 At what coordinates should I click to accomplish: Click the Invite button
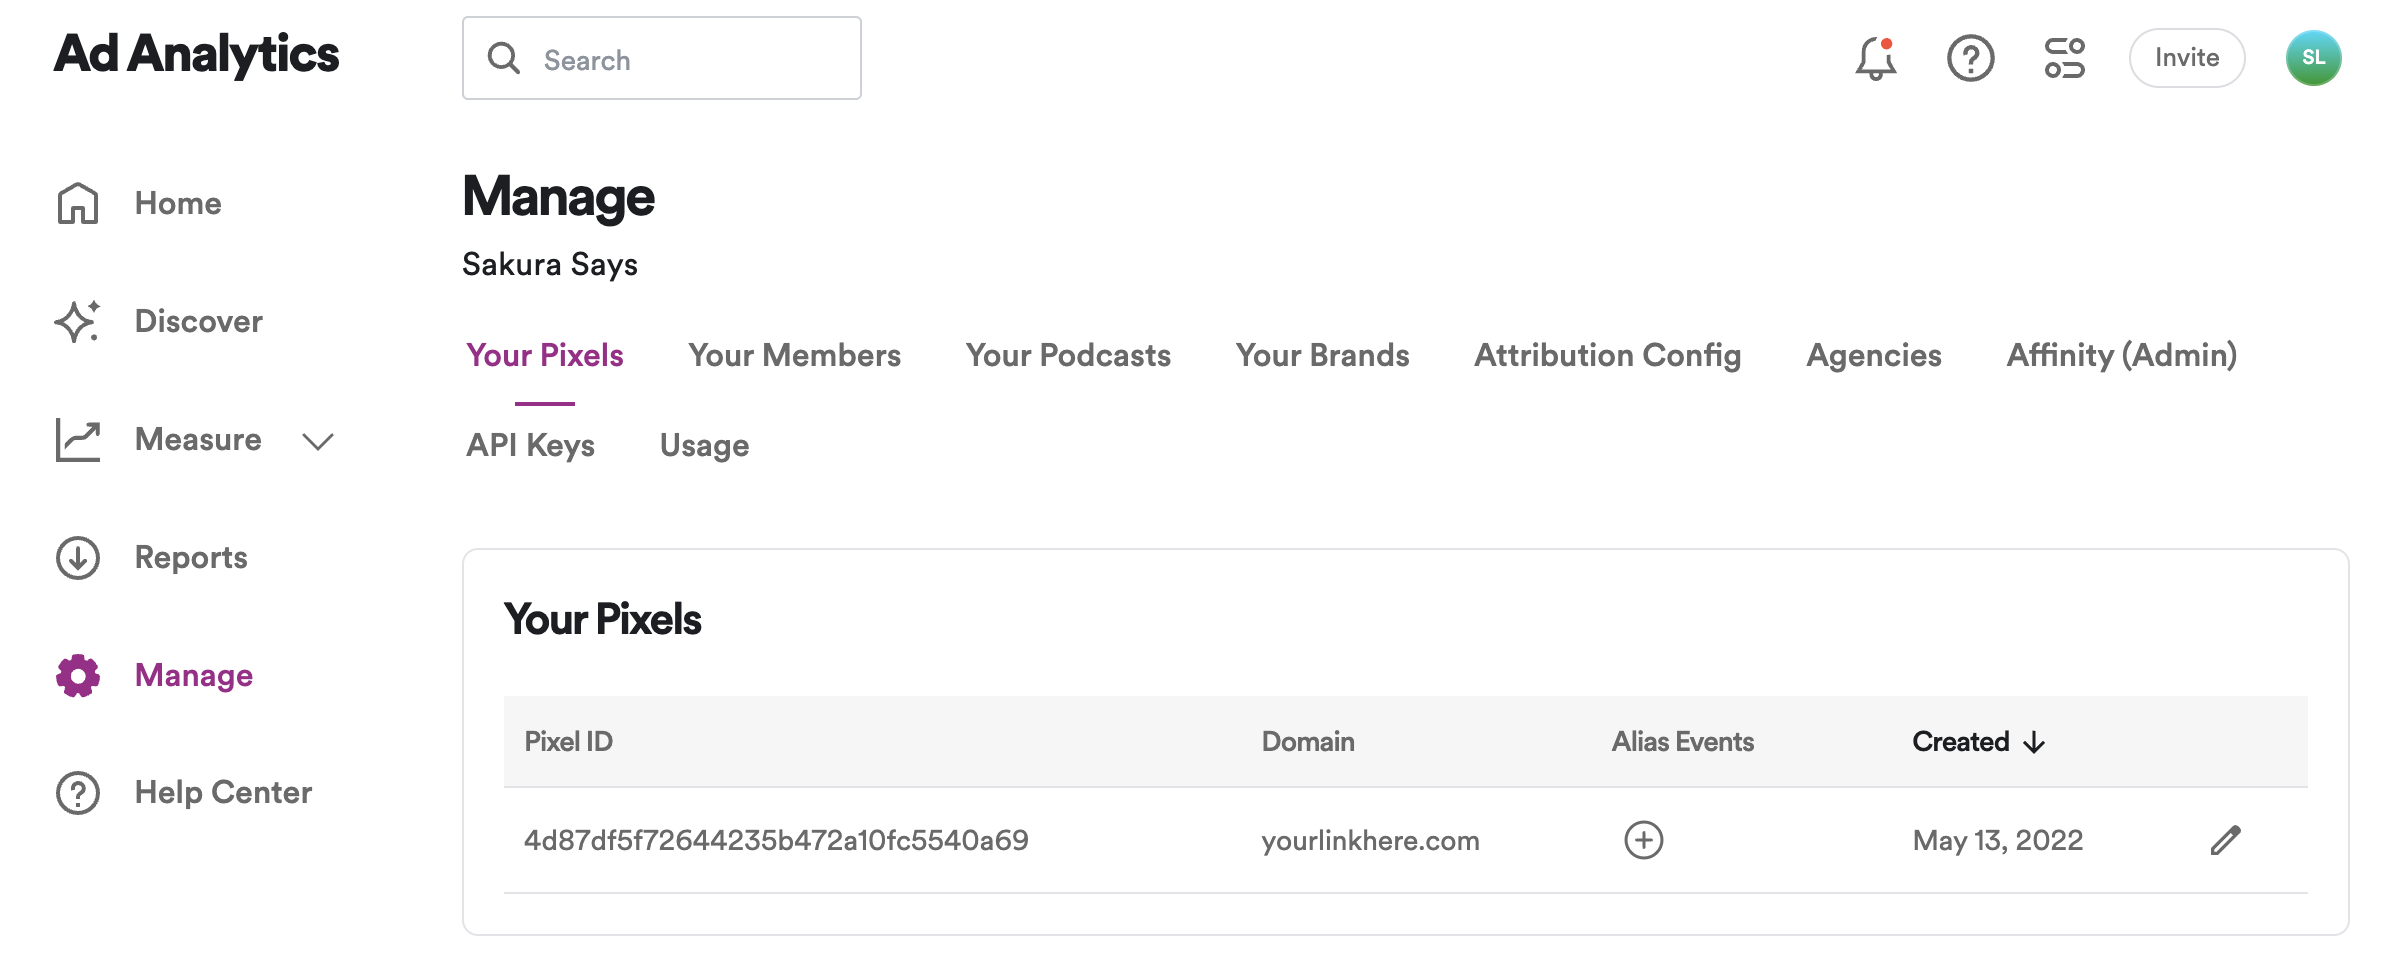pos(2187,58)
